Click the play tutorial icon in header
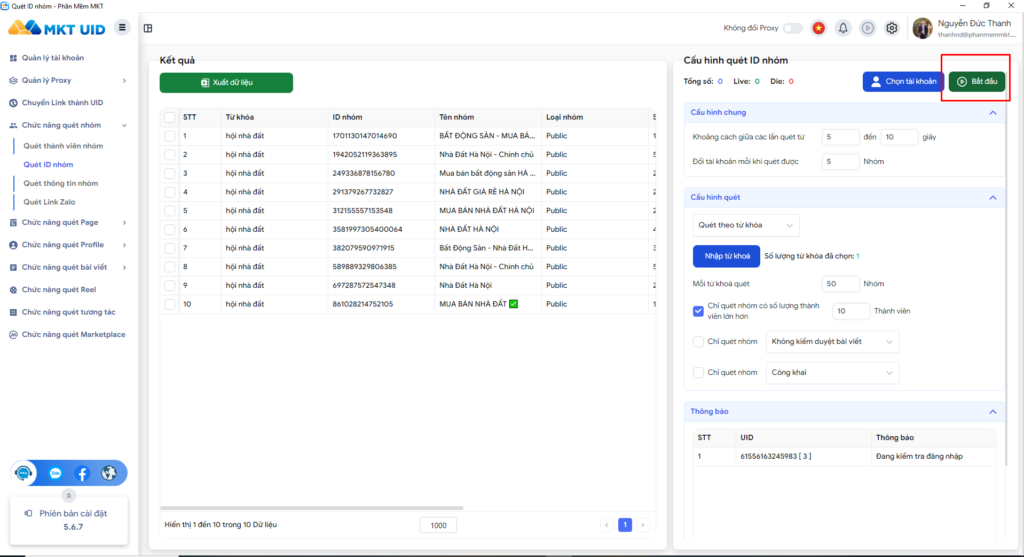The image size is (1024, 557). click(x=868, y=28)
